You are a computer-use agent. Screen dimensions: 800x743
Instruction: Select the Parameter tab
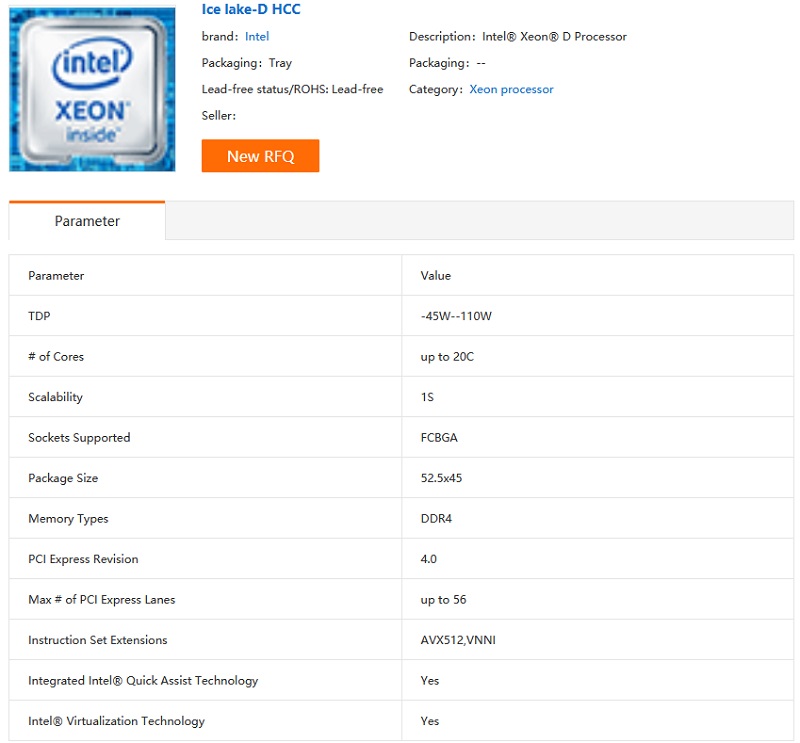pyautogui.click(x=87, y=220)
